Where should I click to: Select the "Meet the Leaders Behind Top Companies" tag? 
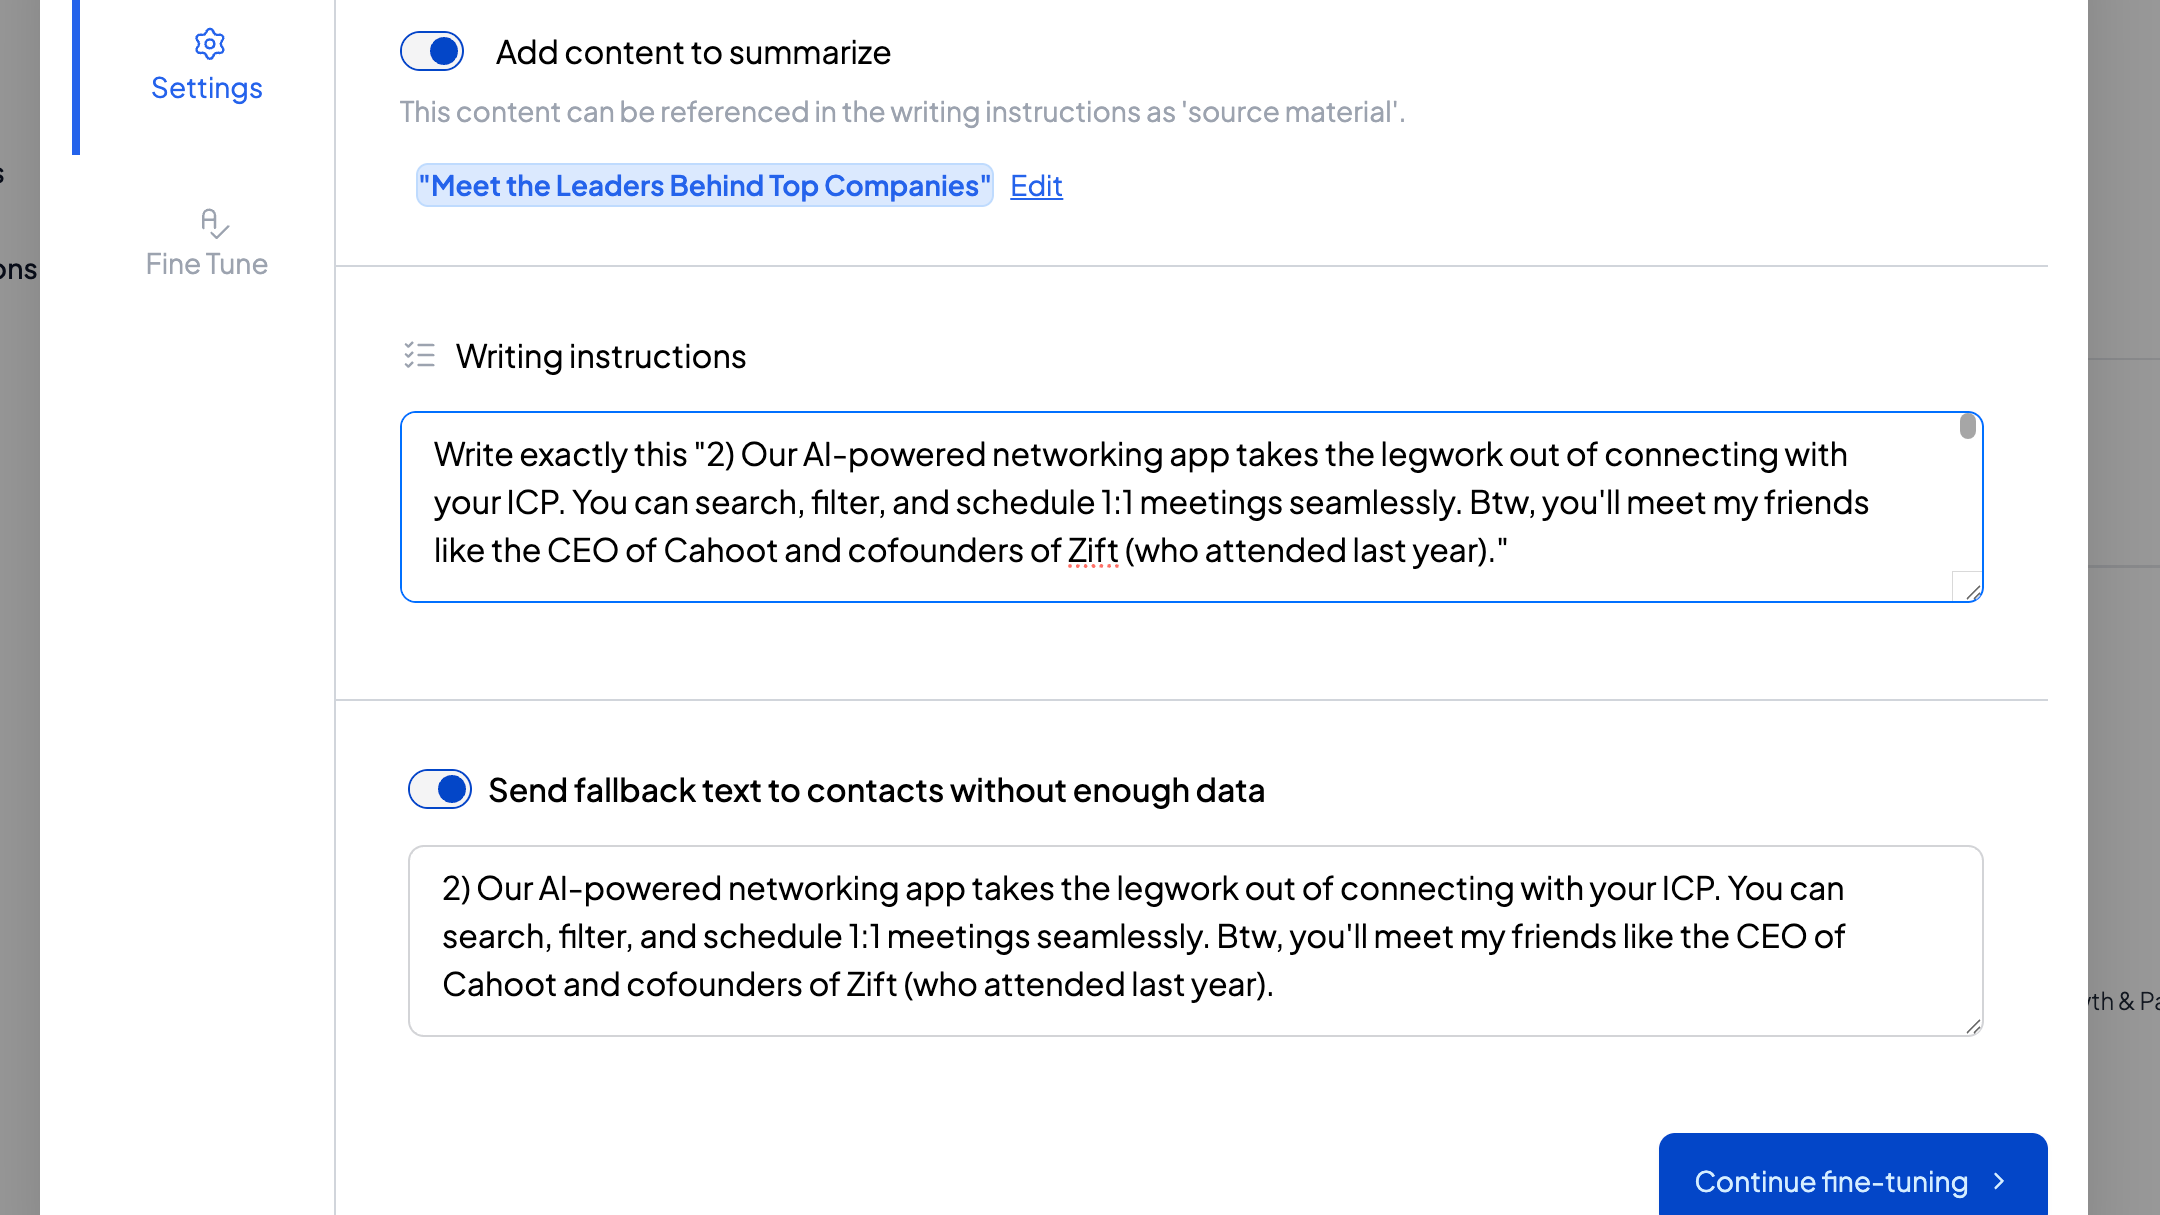point(704,186)
